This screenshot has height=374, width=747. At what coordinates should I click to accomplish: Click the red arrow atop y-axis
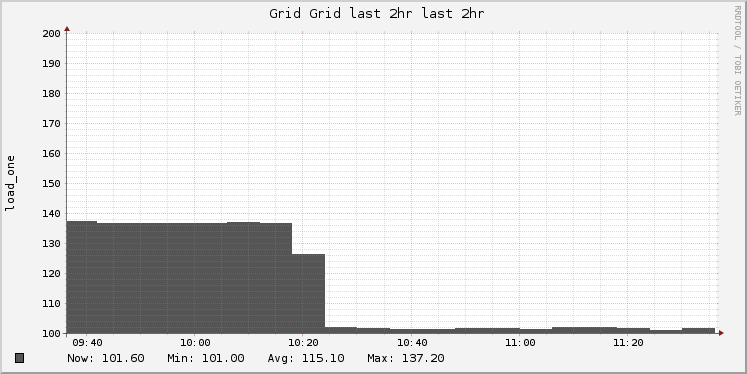click(x=67, y=29)
